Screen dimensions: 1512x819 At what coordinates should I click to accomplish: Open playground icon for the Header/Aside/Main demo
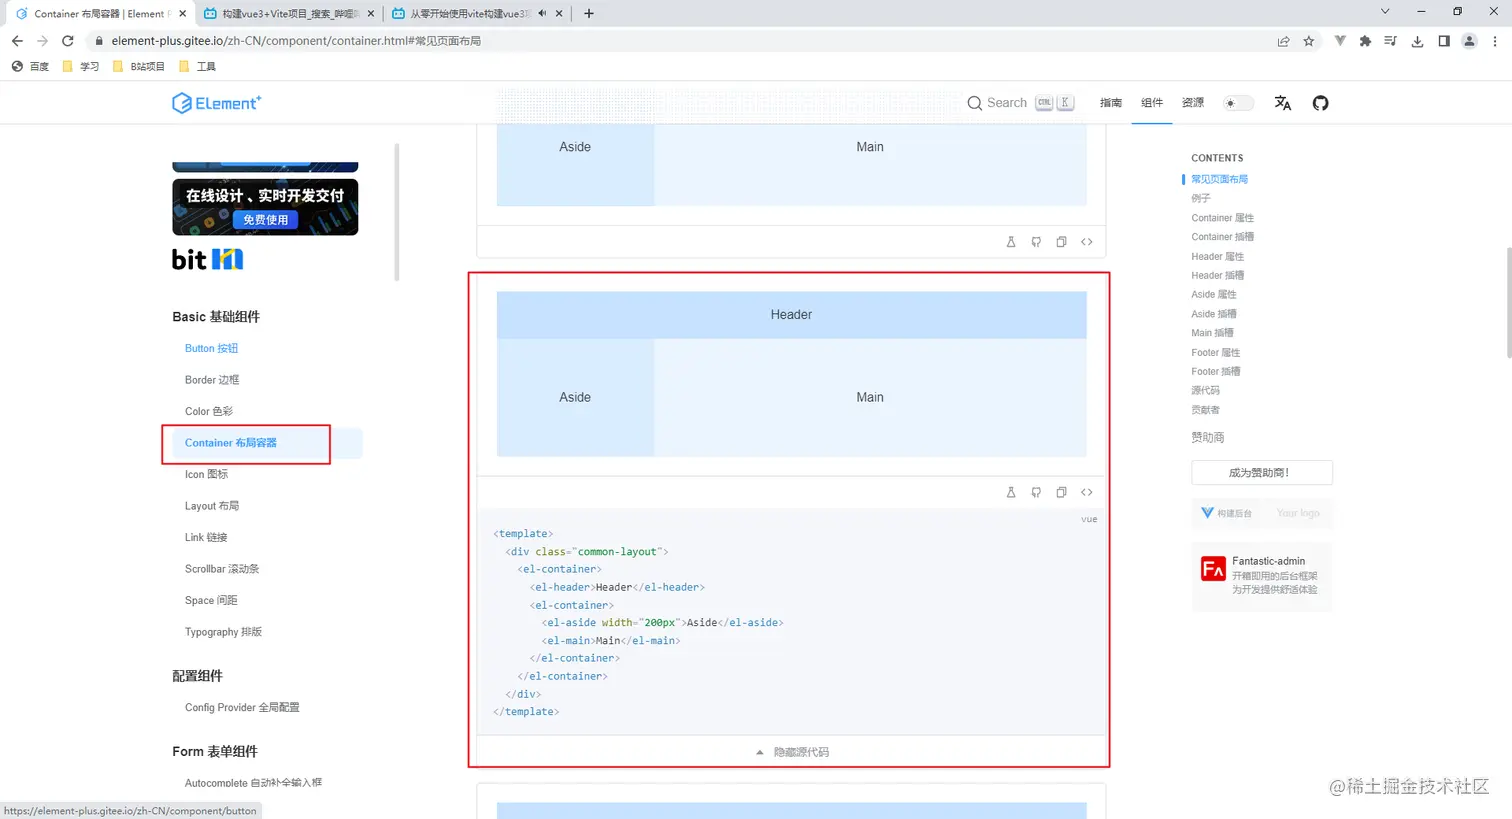(x=1011, y=492)
